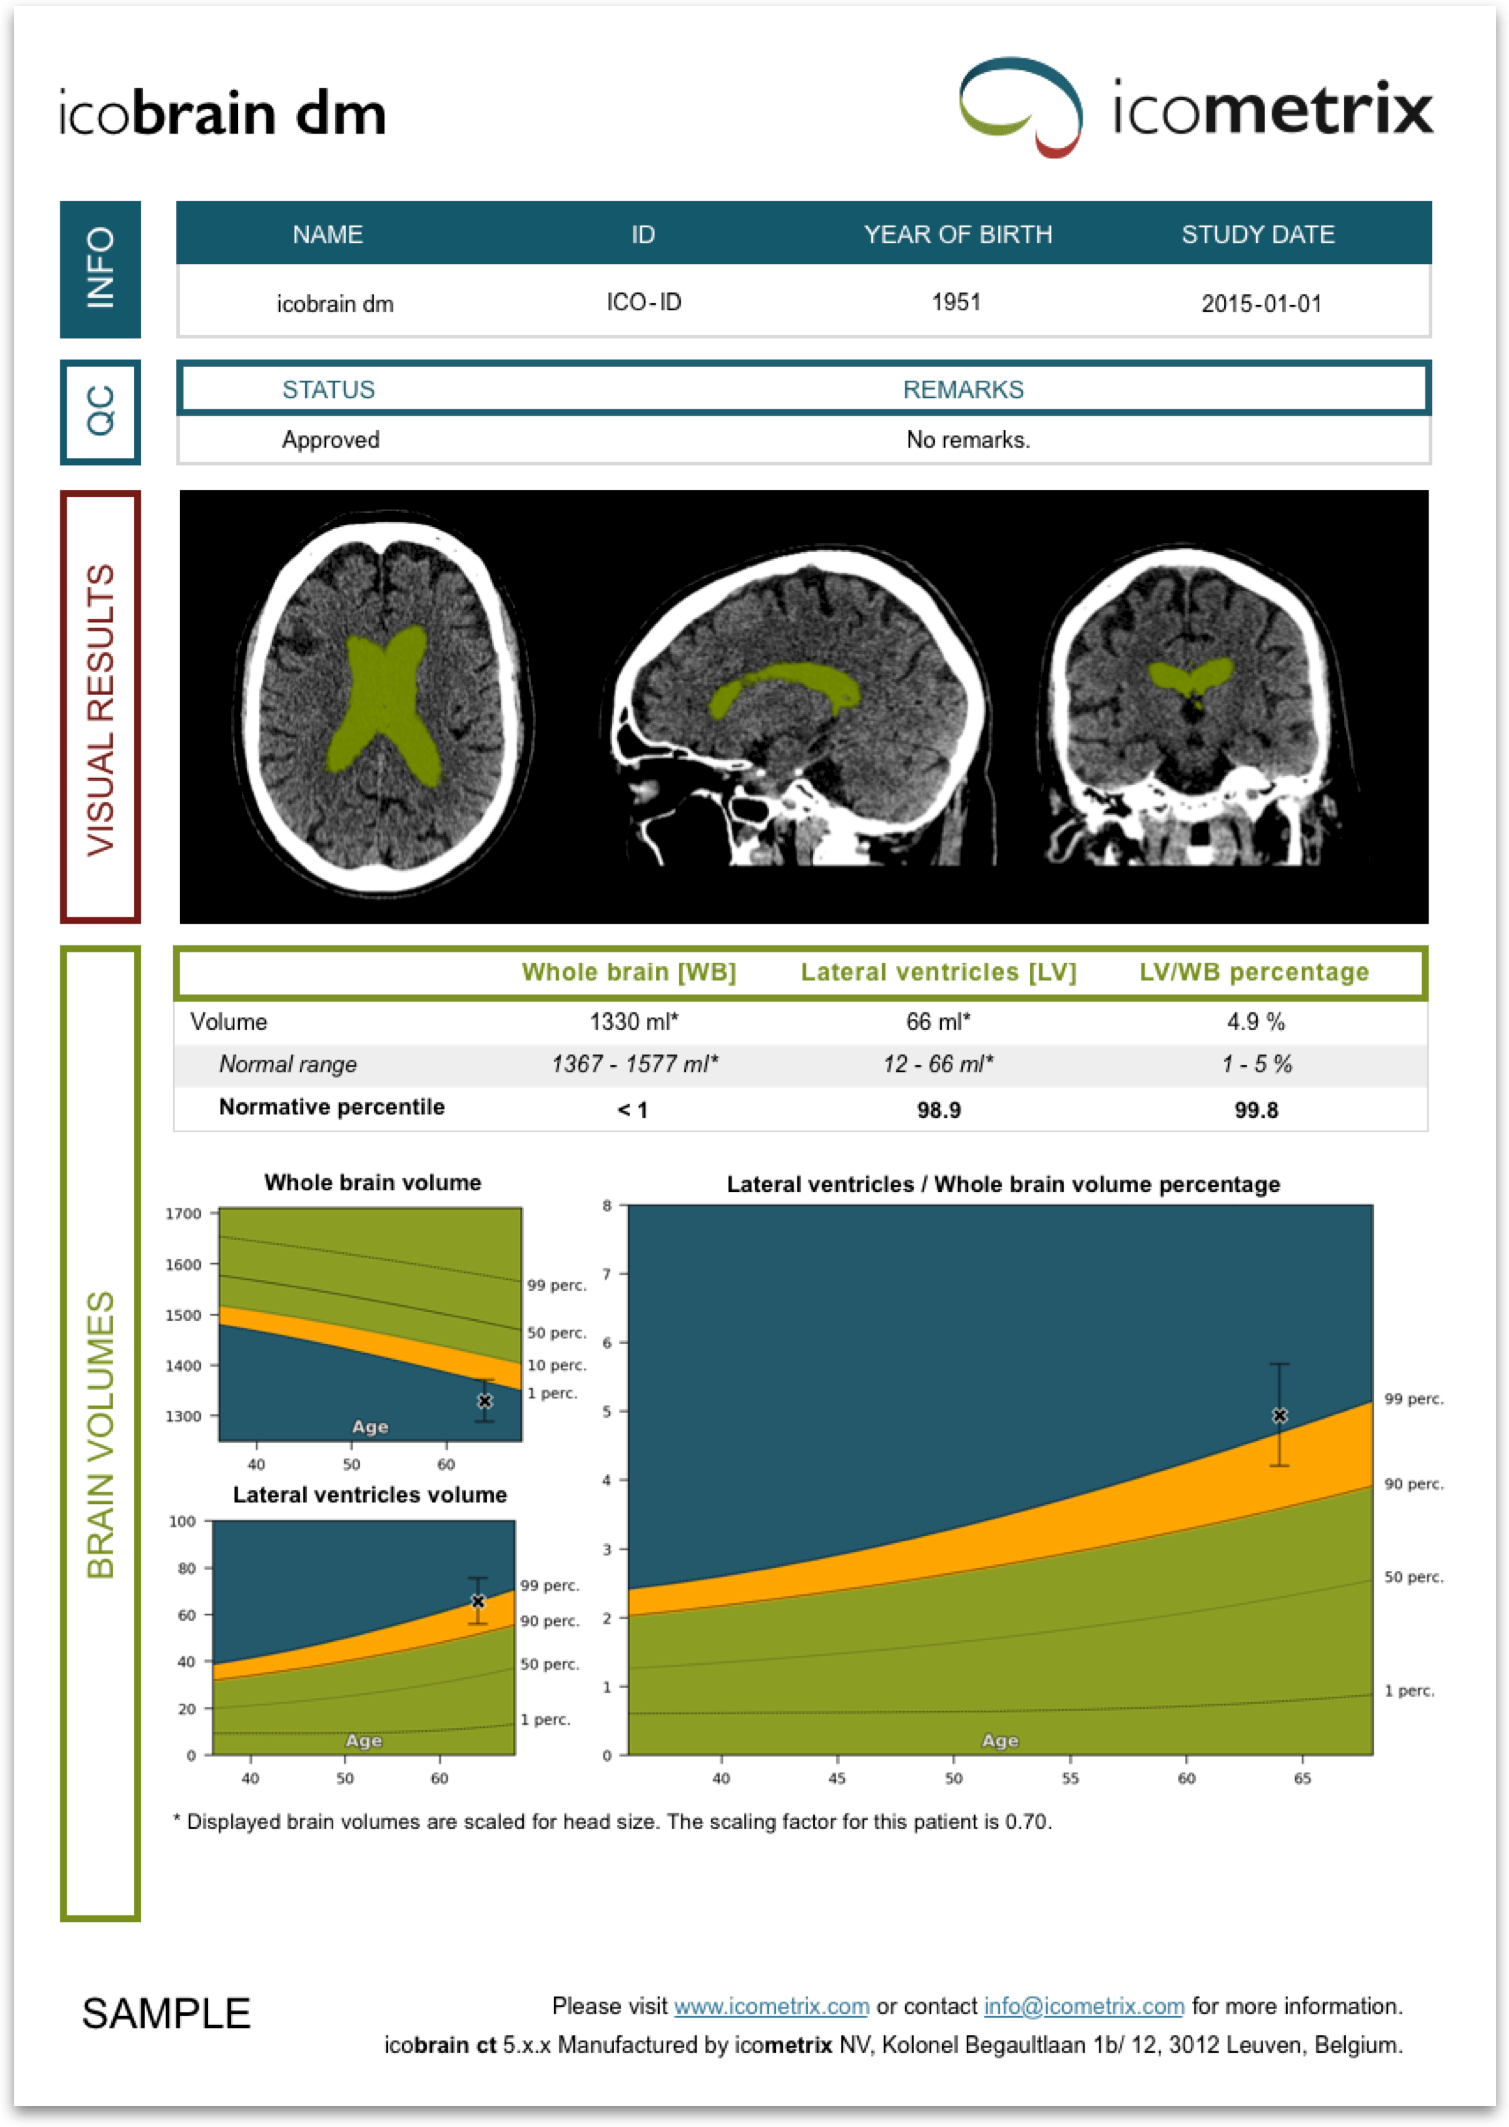Click the SAMPLE label at bottom
Screen dimensions: 1509x2127
(x=166, y=2014)
